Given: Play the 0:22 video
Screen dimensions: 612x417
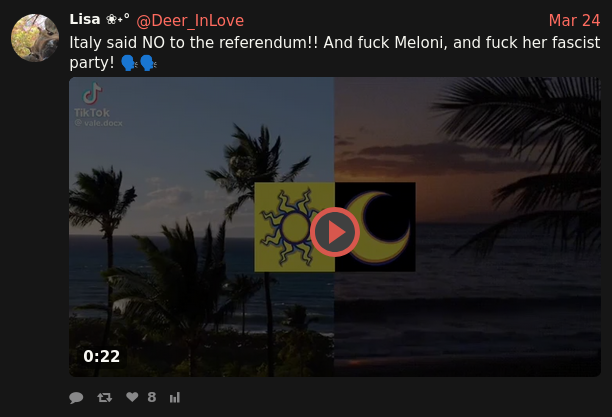Looking at the screenshot, I should tap(334, 232).
